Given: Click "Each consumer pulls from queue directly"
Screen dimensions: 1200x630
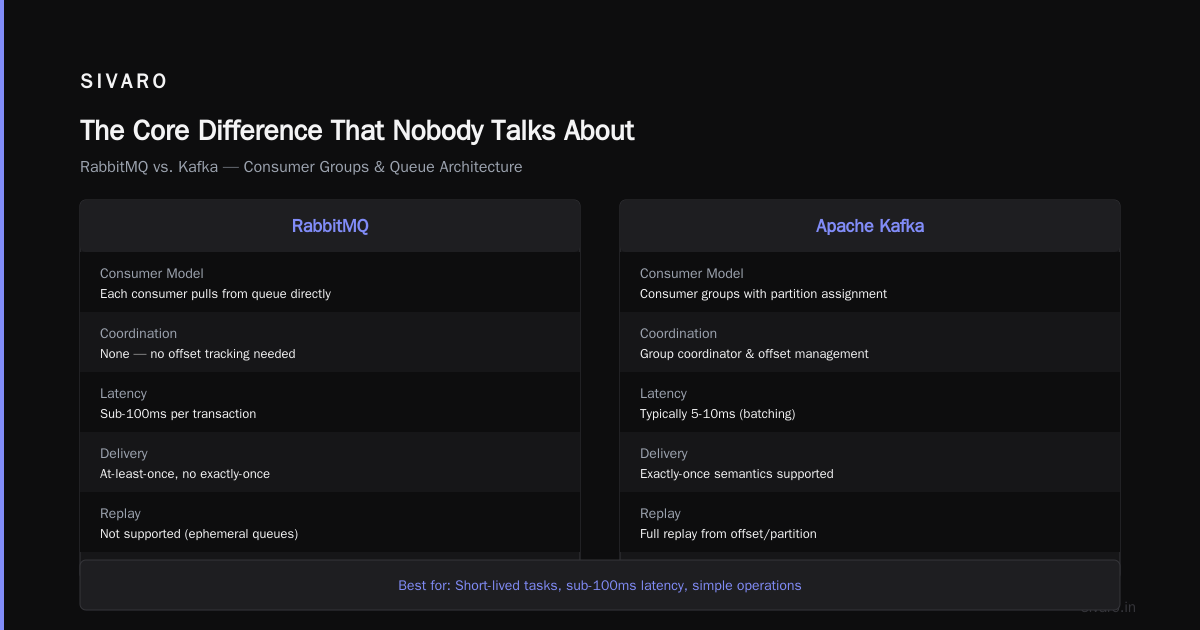Looking at the screenshot, I should click(x=215, y=294).
